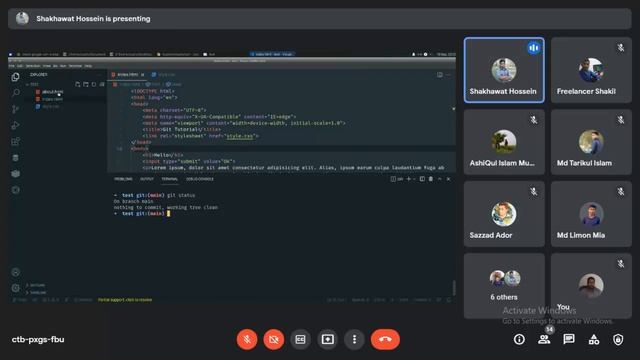
Task: Click the terminal scrollbar at the panel's right edge
Action: coord(454,287)
